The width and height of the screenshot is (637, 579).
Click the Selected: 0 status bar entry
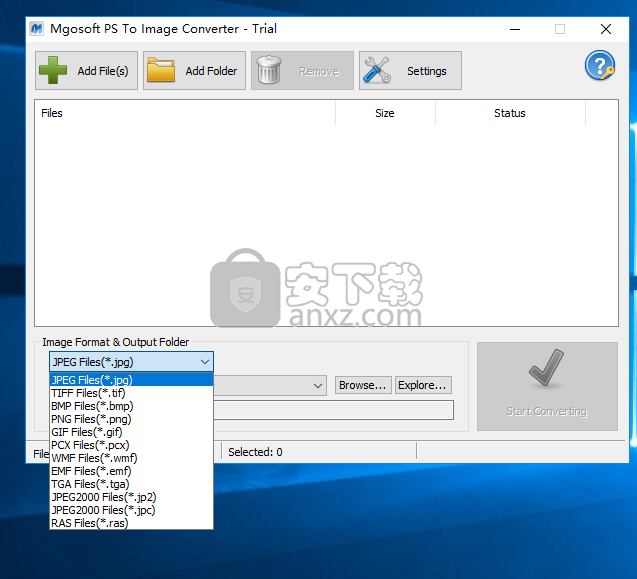point(255,452)
